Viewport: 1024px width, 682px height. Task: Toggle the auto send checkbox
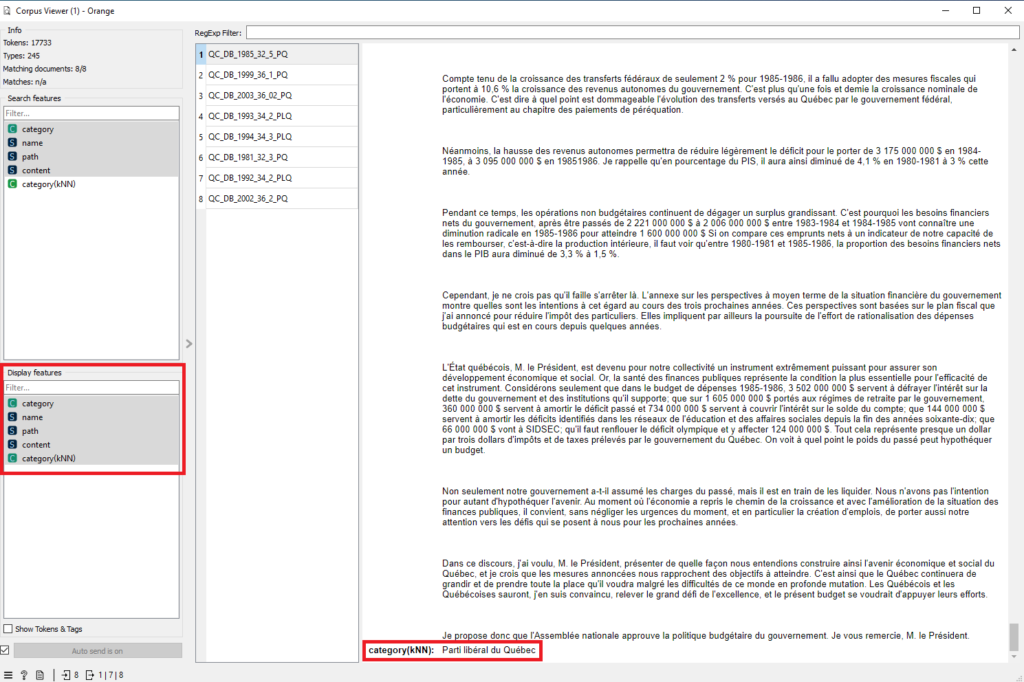pyautogui.click(x=7, y=650)
